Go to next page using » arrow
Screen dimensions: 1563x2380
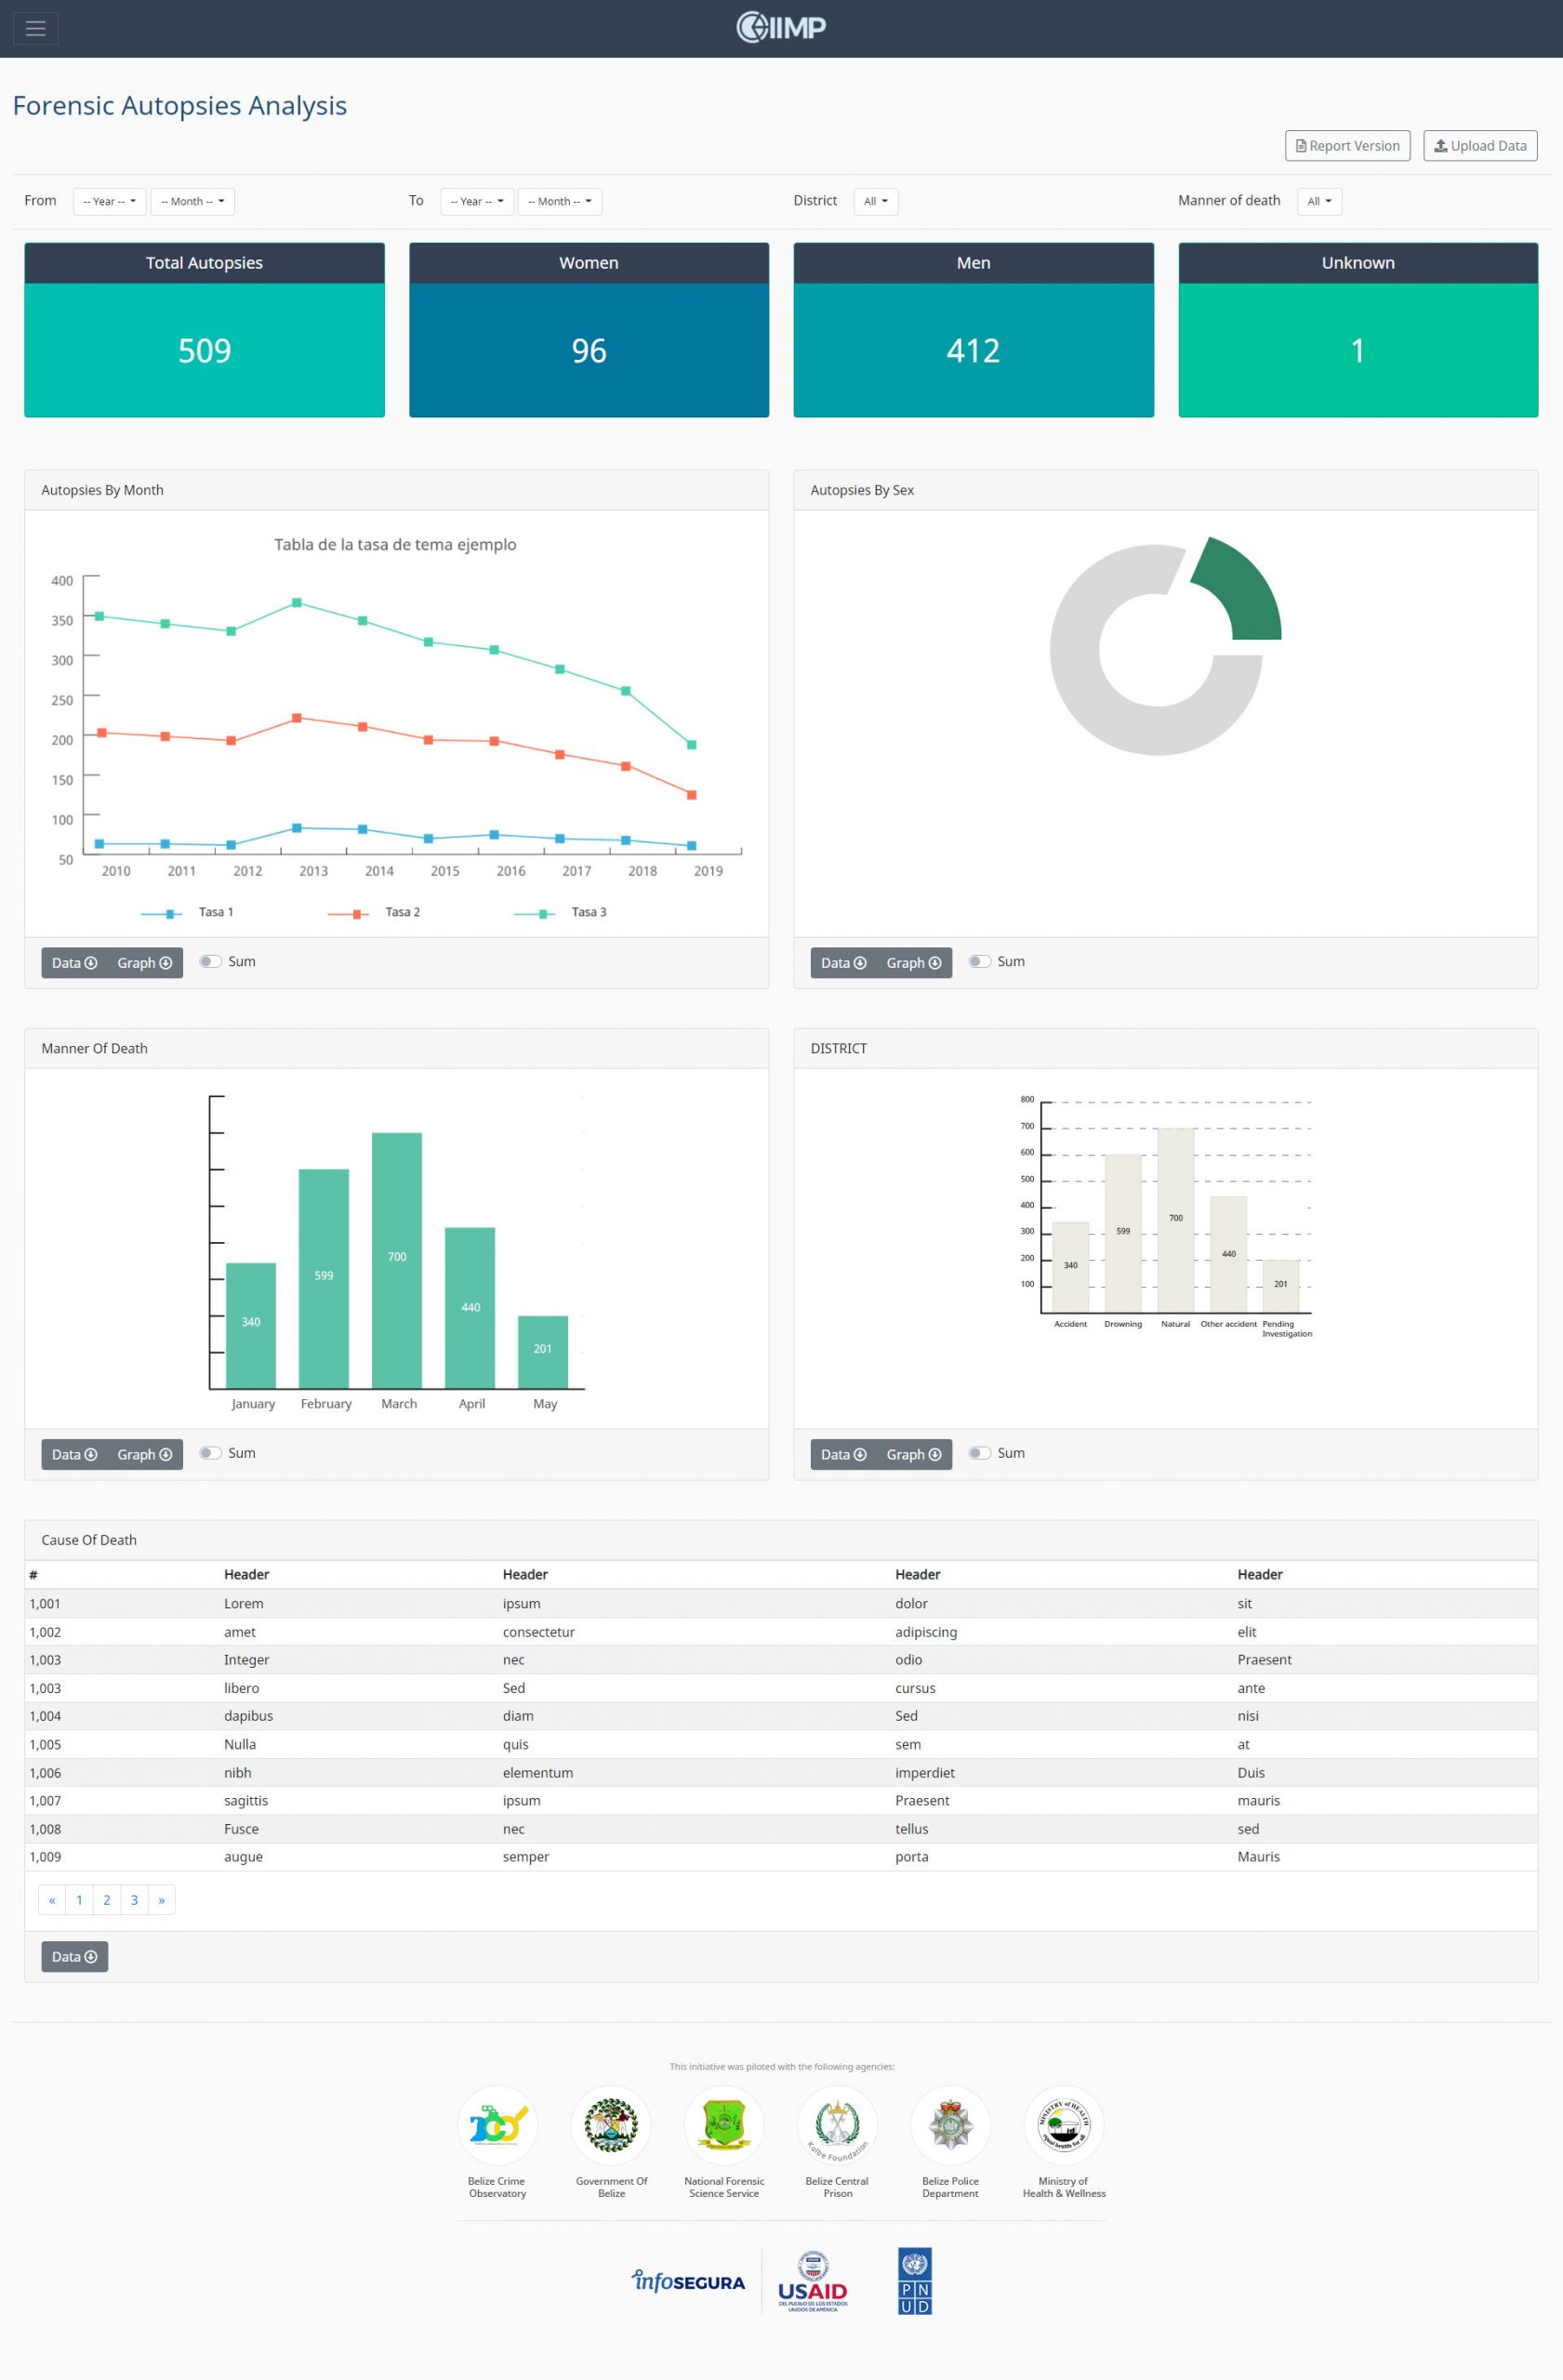pyautogui.click(x=161, y=1900)
